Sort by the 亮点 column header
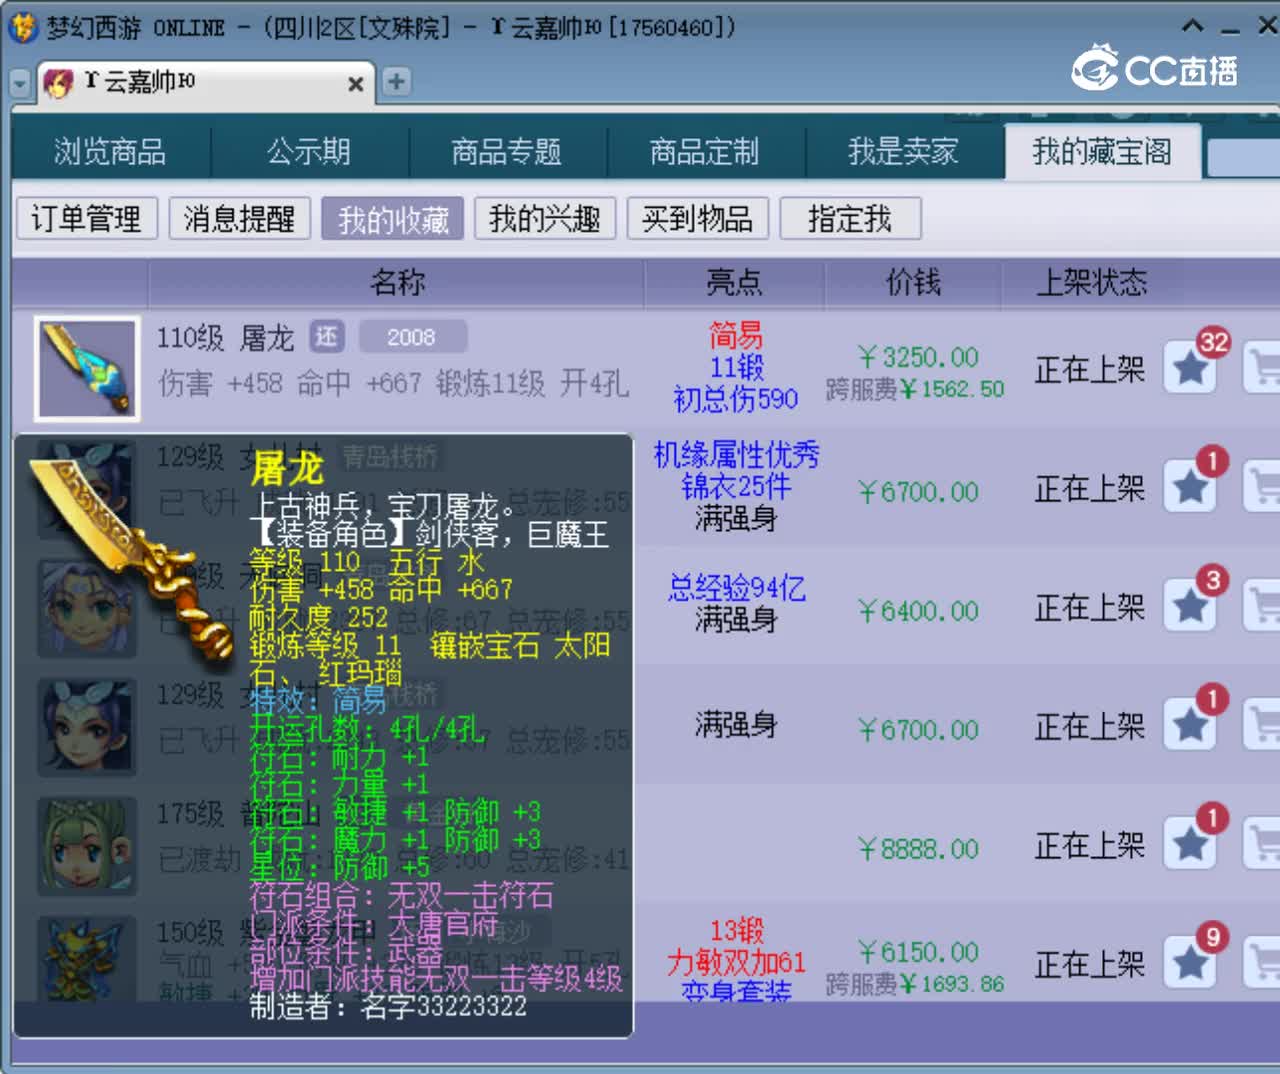1280x1074 pixels. 735,283
